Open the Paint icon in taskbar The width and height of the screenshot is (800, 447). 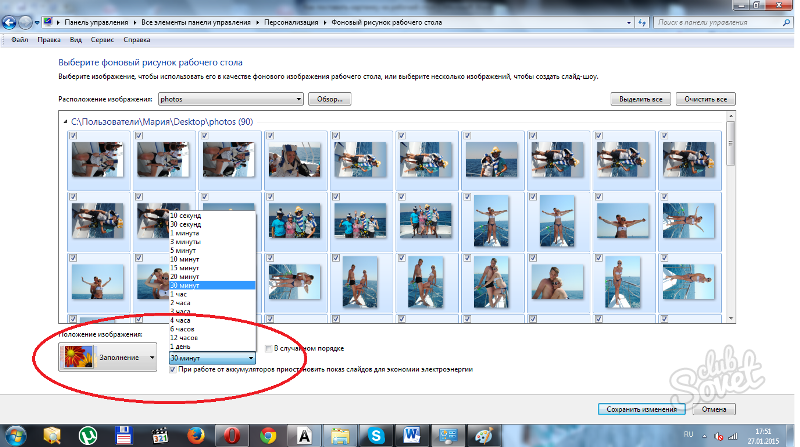pos(485,435)
